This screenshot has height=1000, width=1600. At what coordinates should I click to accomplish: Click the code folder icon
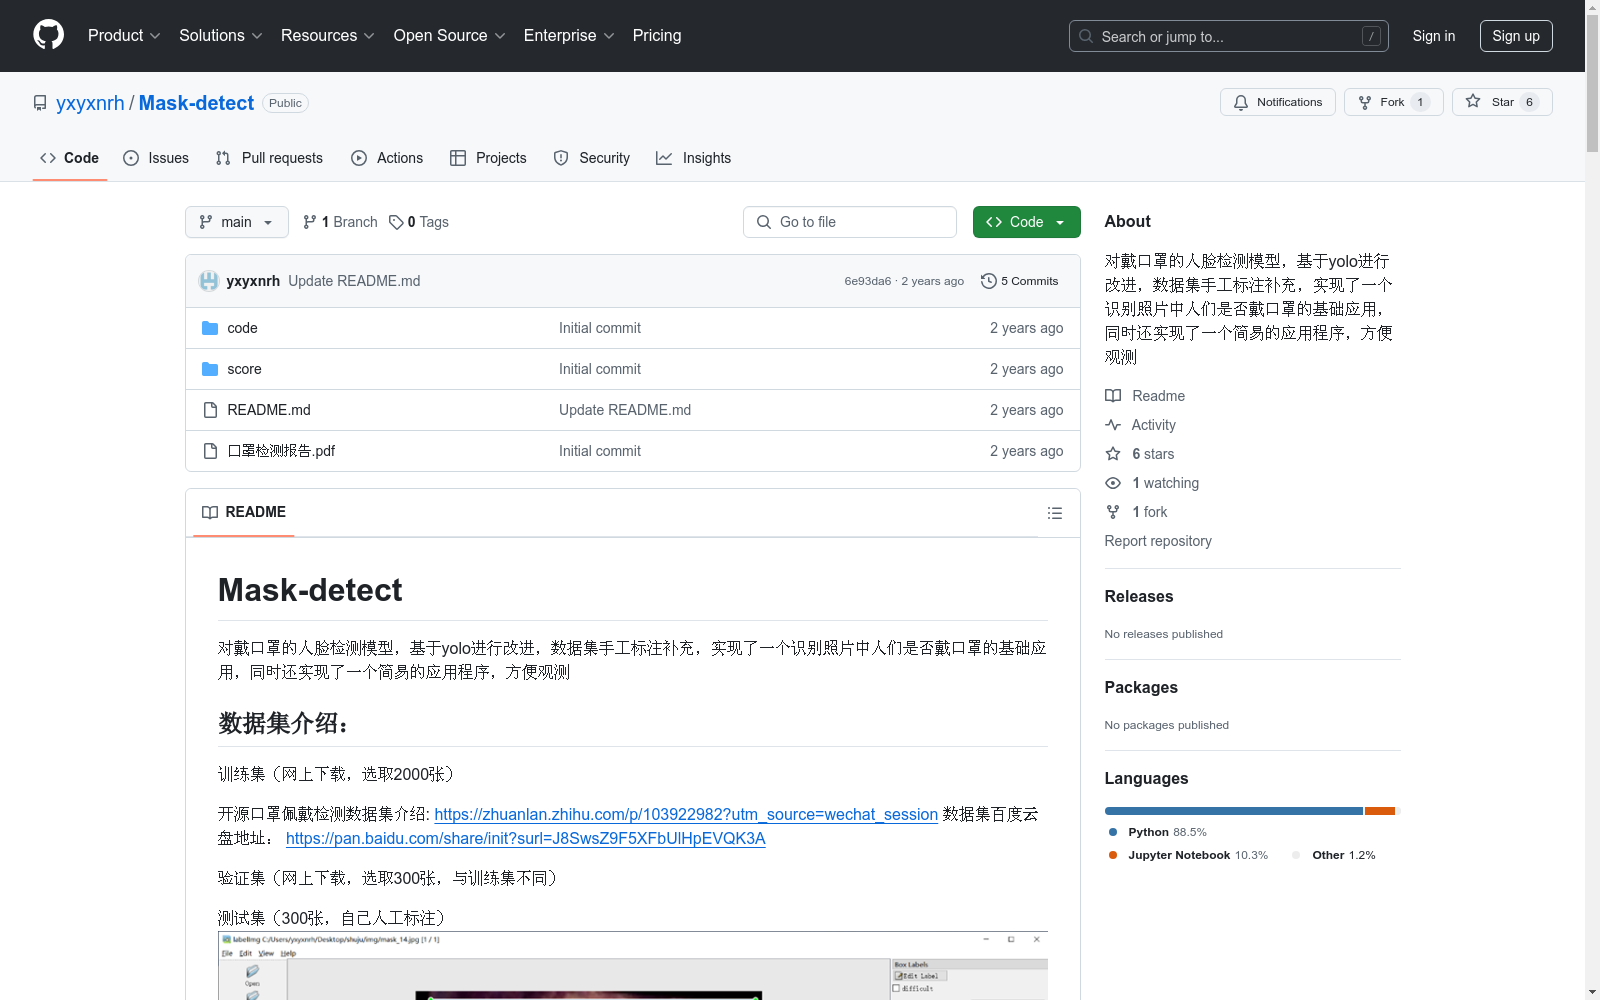tap(210, 328)
